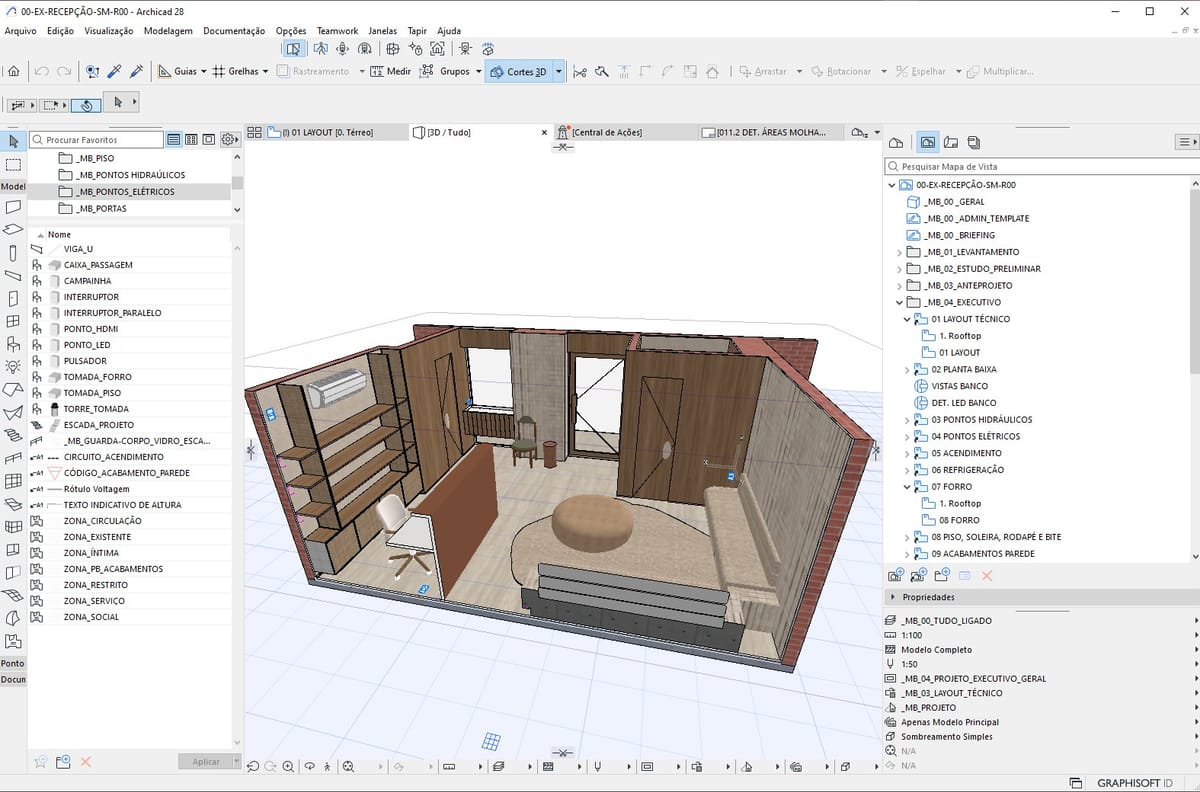
Task: Click the new folder icon in Navigator
Action: tap(941, 575)
